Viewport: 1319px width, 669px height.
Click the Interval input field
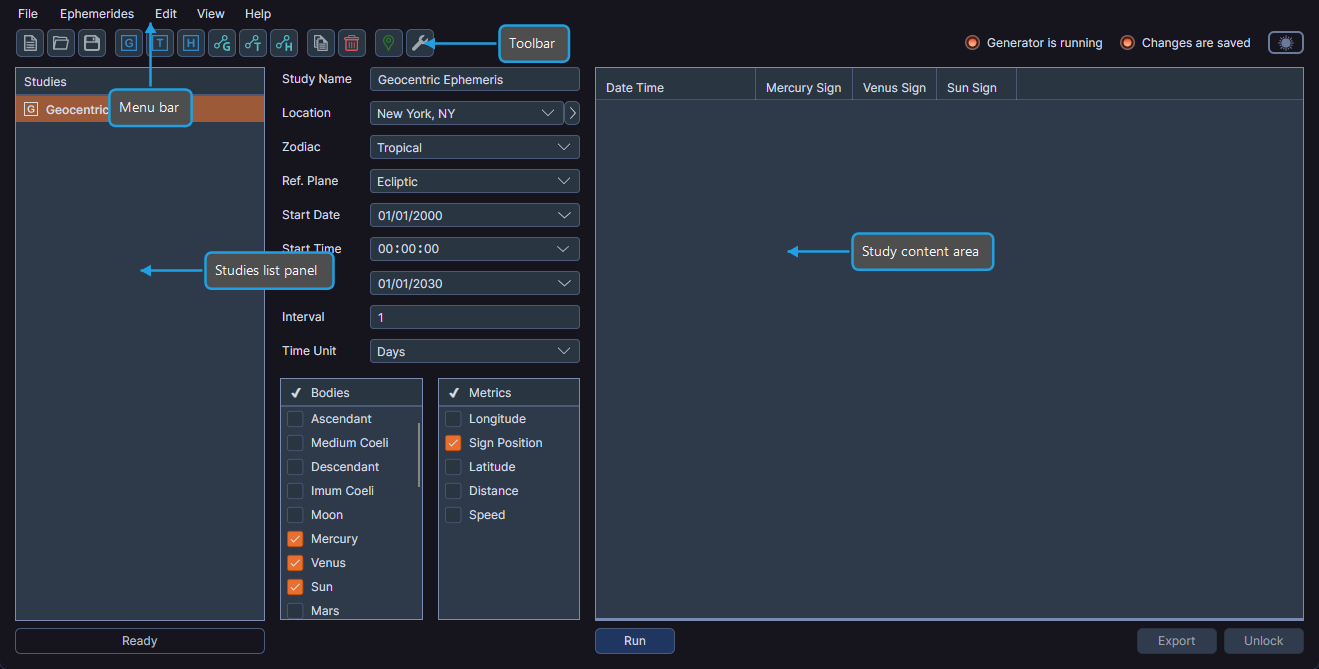click(474, 317)
